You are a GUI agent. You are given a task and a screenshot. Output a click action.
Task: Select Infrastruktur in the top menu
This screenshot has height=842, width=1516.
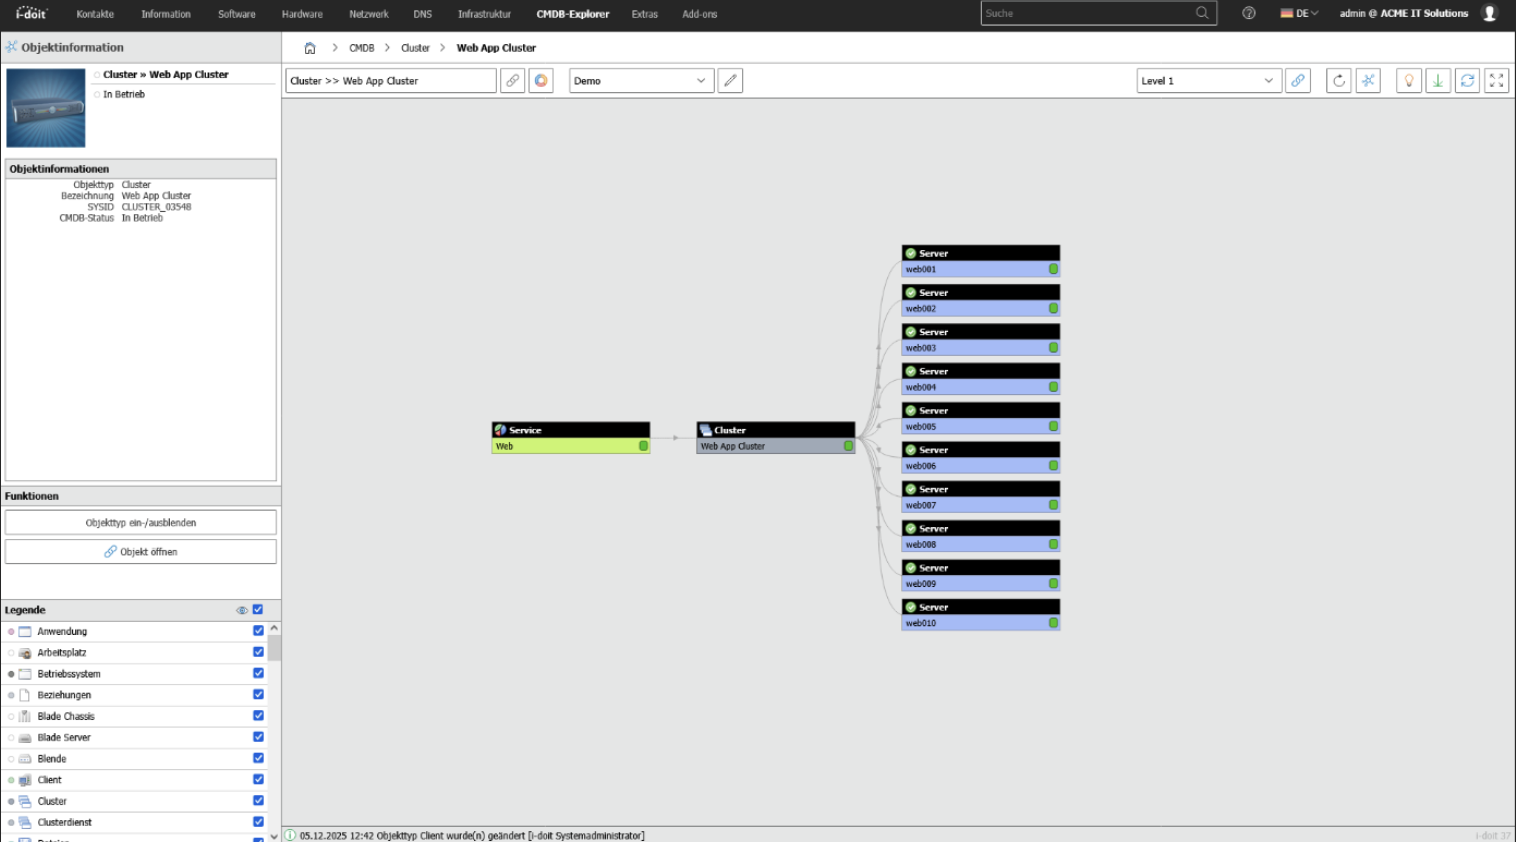click(x=483, y=14)
